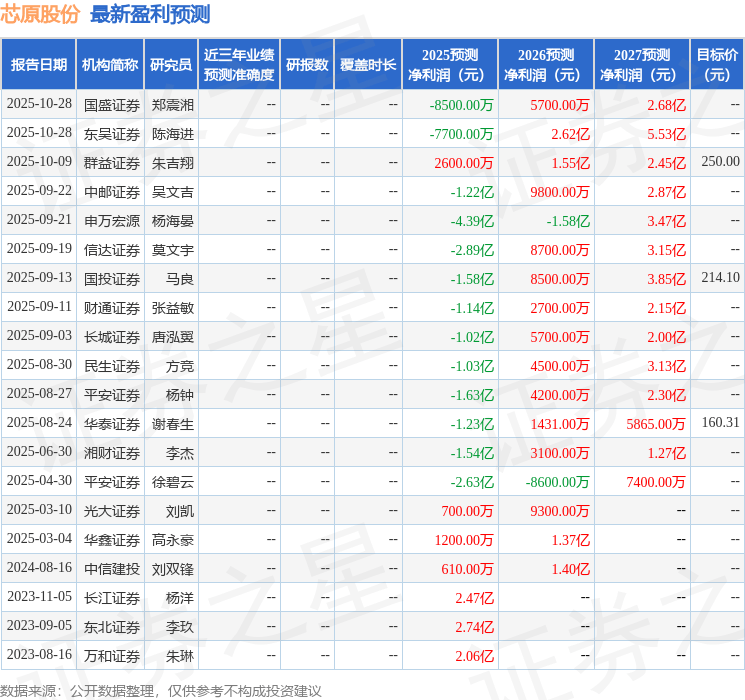Screen dimensions: 745x700
Task: Select the 机构简称 column header
Action: [110, 65]
